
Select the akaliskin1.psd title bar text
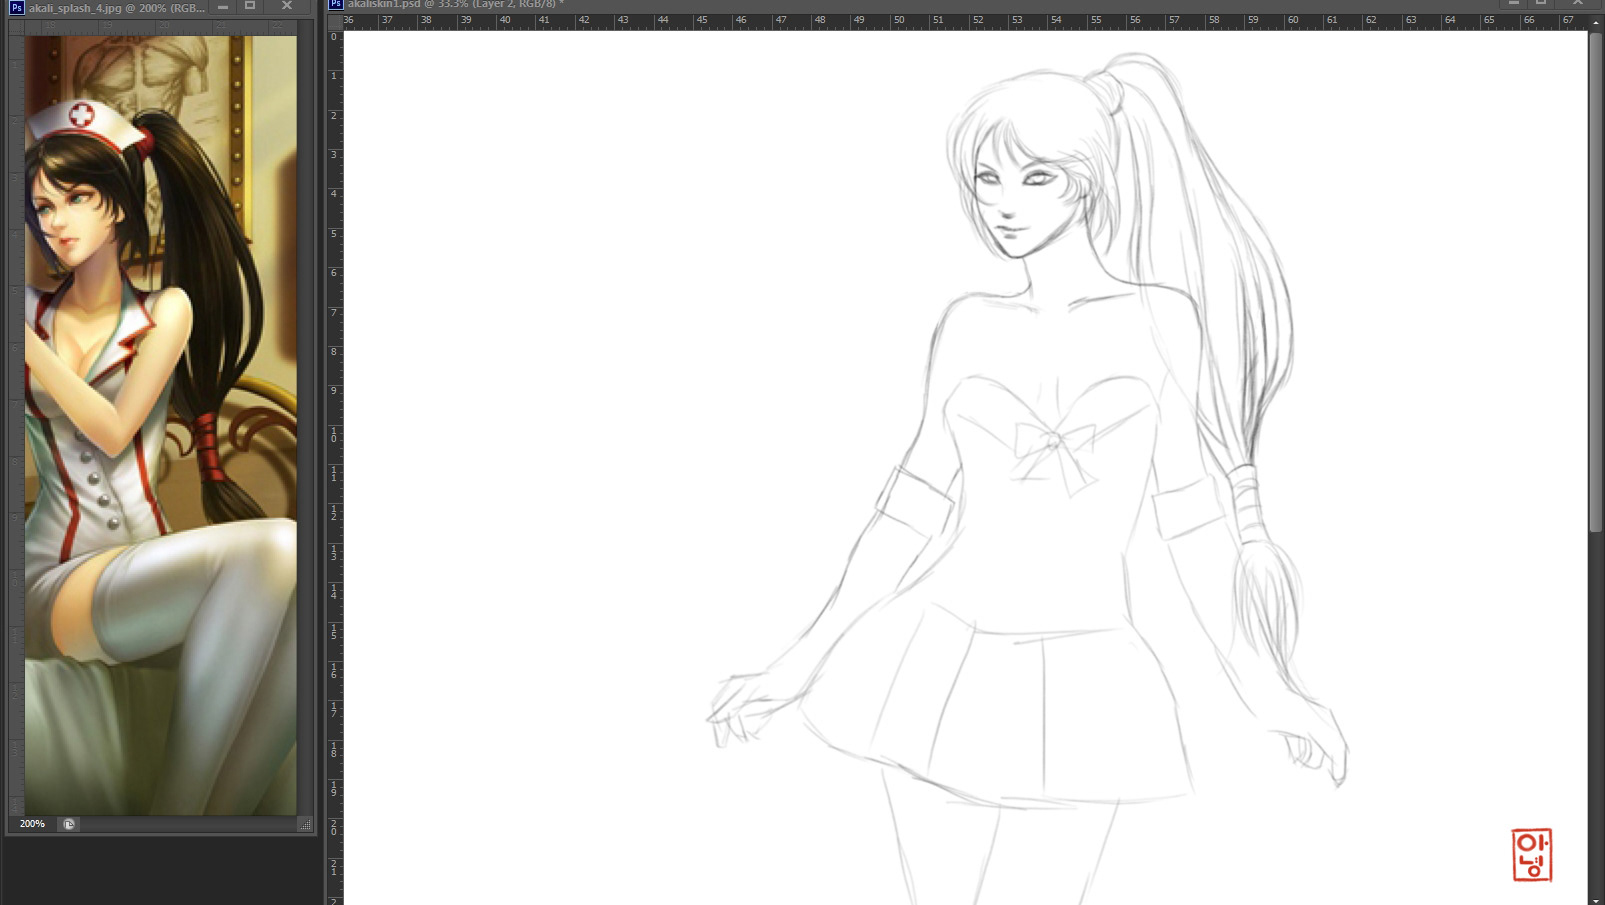coord(455,4)
